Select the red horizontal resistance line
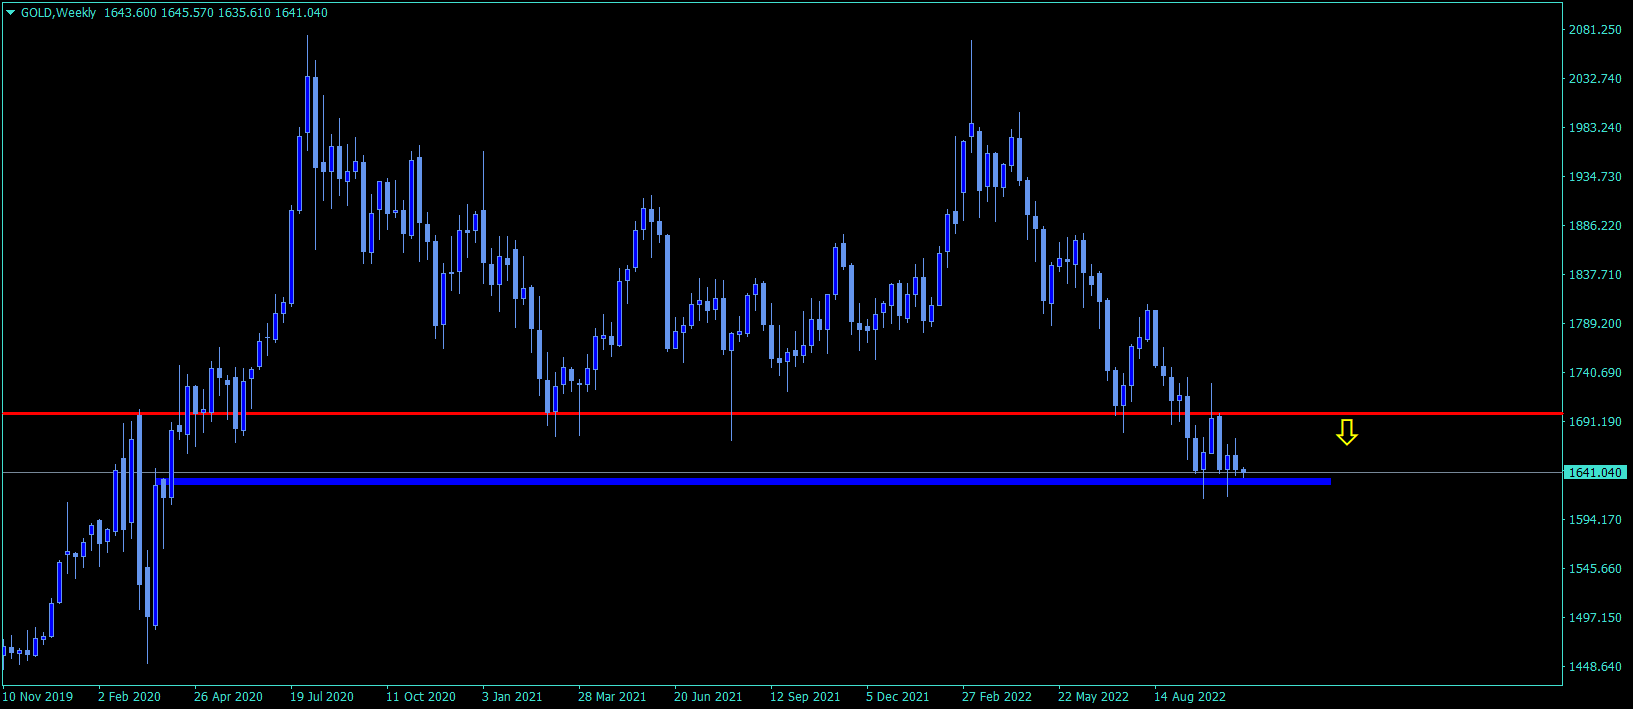This screenshot has width=1633, height=709. click(782, 413)
